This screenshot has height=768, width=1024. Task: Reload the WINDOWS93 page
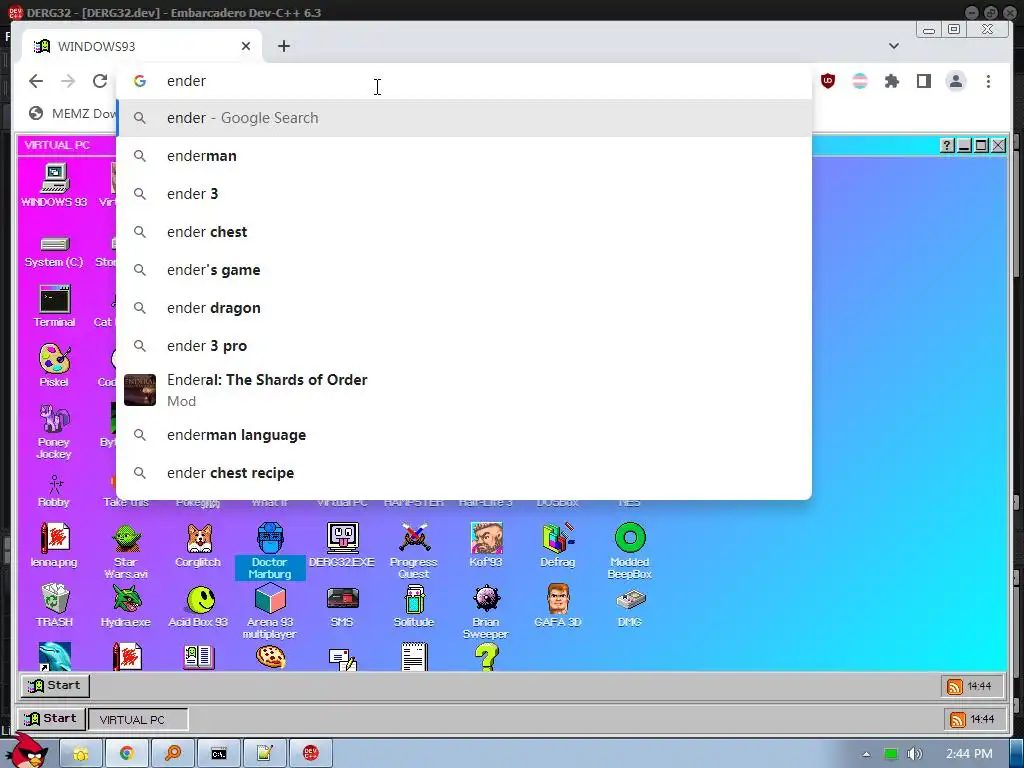point(100,81)
